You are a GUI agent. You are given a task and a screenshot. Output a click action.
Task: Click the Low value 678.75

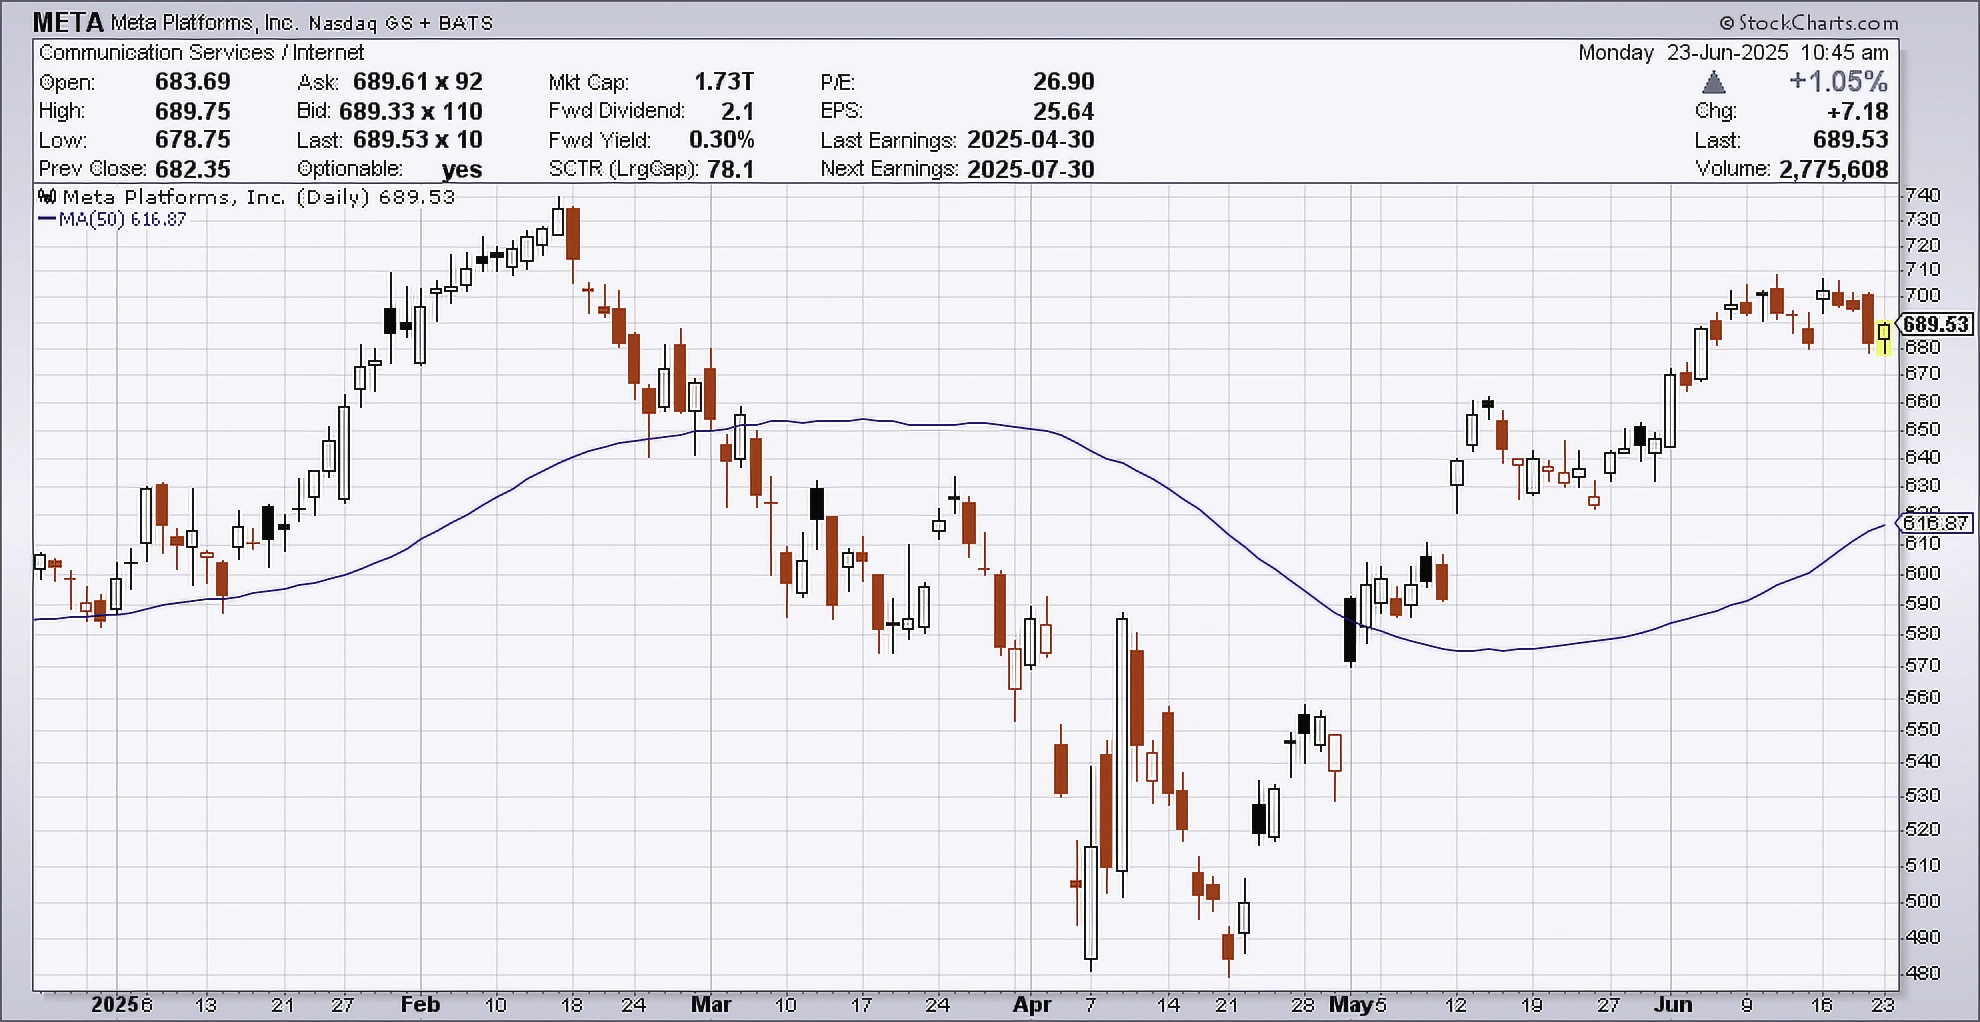coord(192,140)
